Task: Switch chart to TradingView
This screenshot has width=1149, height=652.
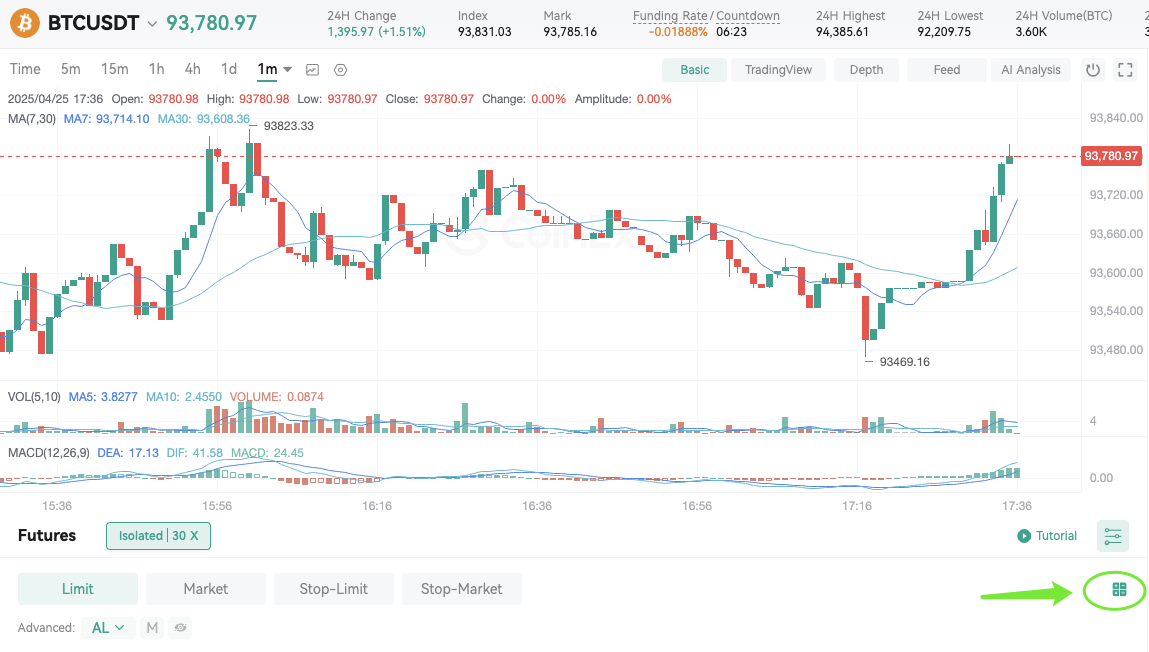Action: 778,70
